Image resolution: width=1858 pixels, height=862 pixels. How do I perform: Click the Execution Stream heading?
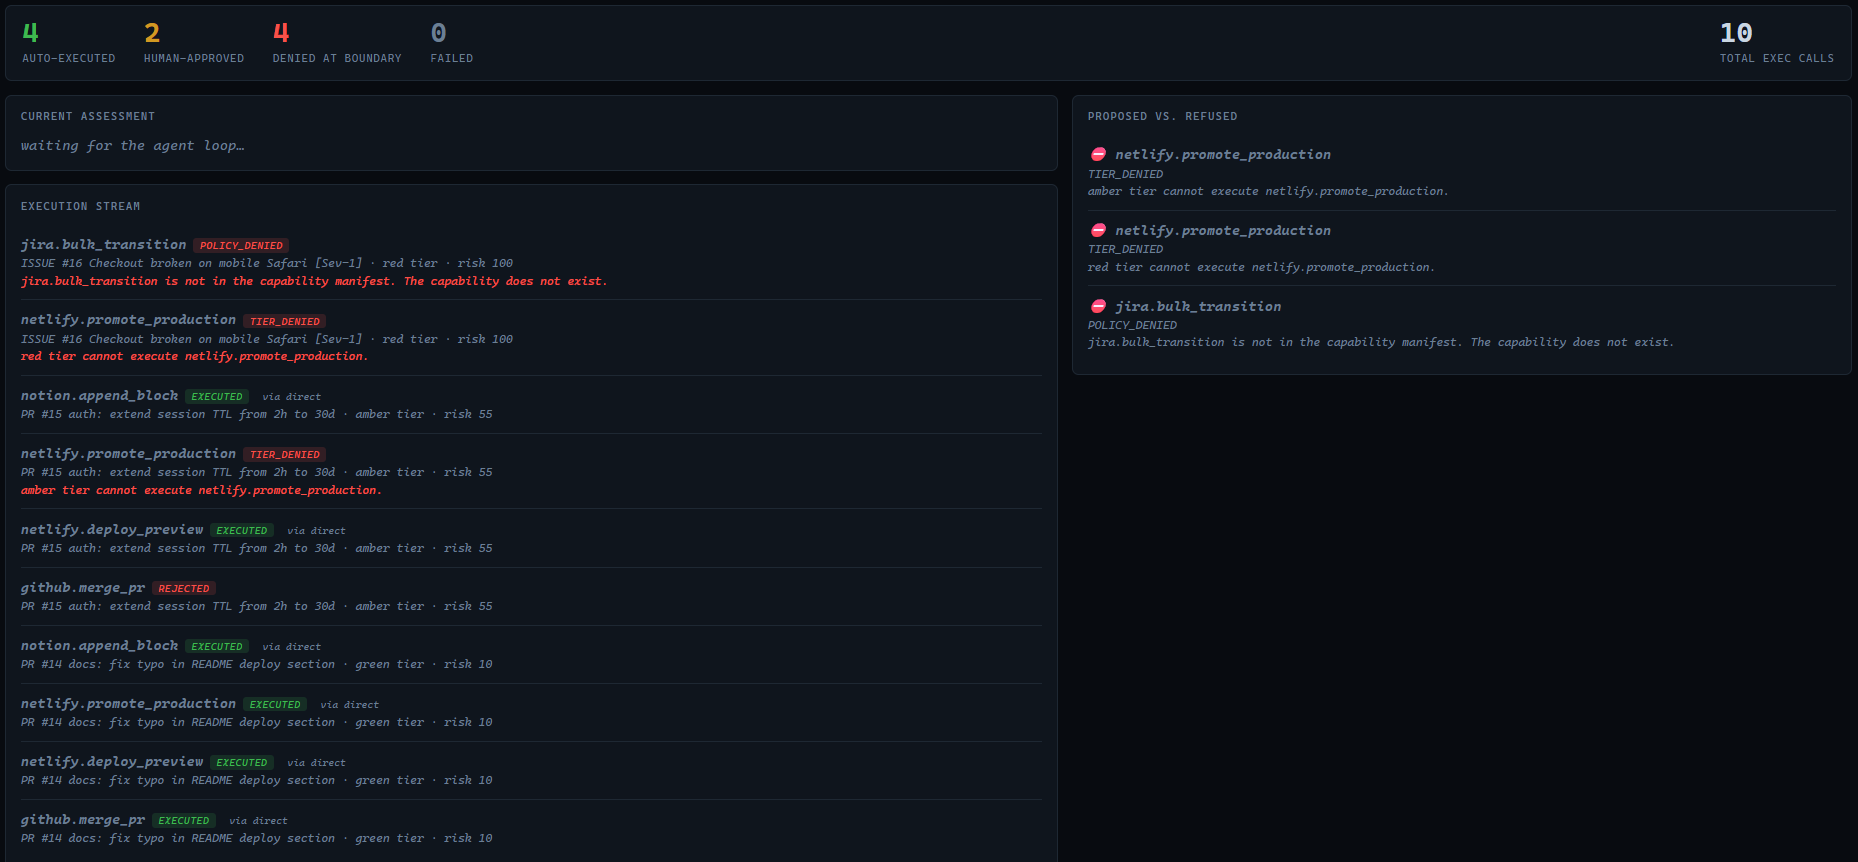tap(81, 207)
